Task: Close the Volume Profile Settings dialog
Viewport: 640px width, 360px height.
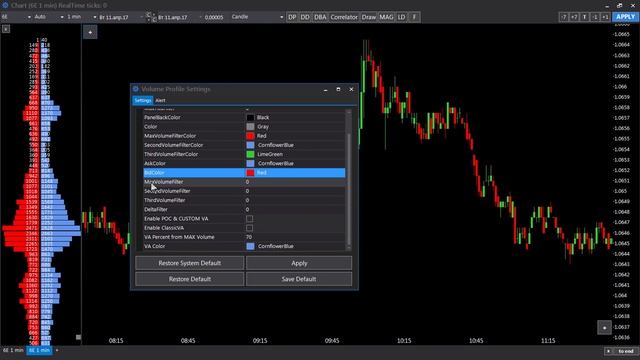Action: tap(351, 89)
